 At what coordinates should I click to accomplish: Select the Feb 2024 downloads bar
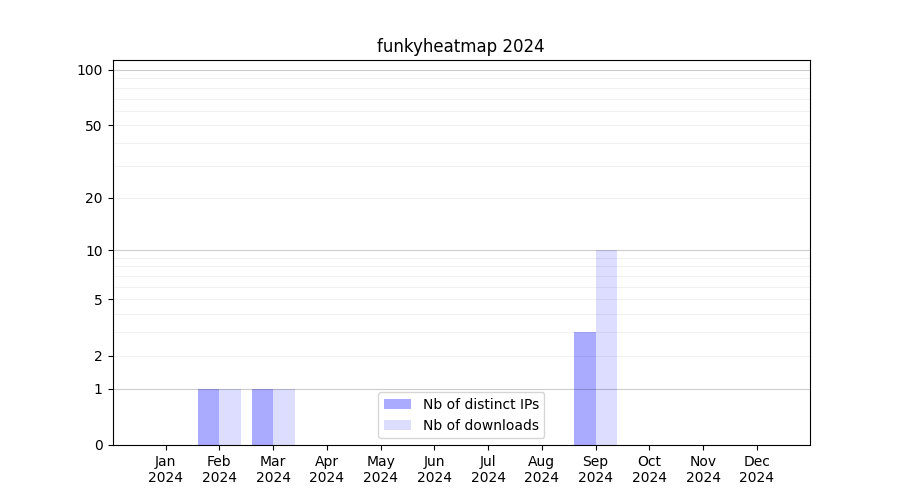(x=230, y=417)
